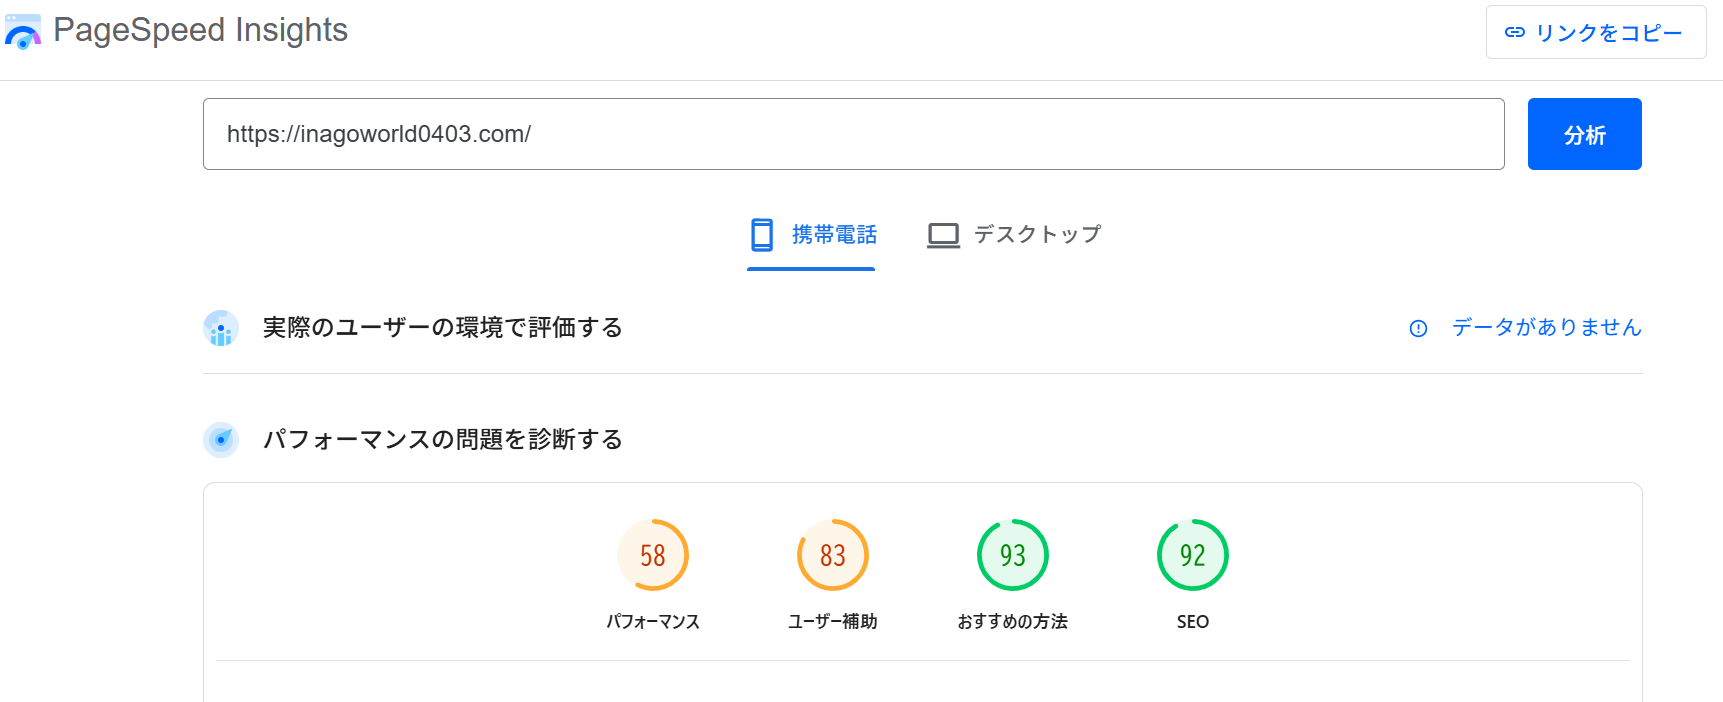Click the info circle icon beside データがありません
Screen dimensions: 1723x702
tap(1418, 328)
